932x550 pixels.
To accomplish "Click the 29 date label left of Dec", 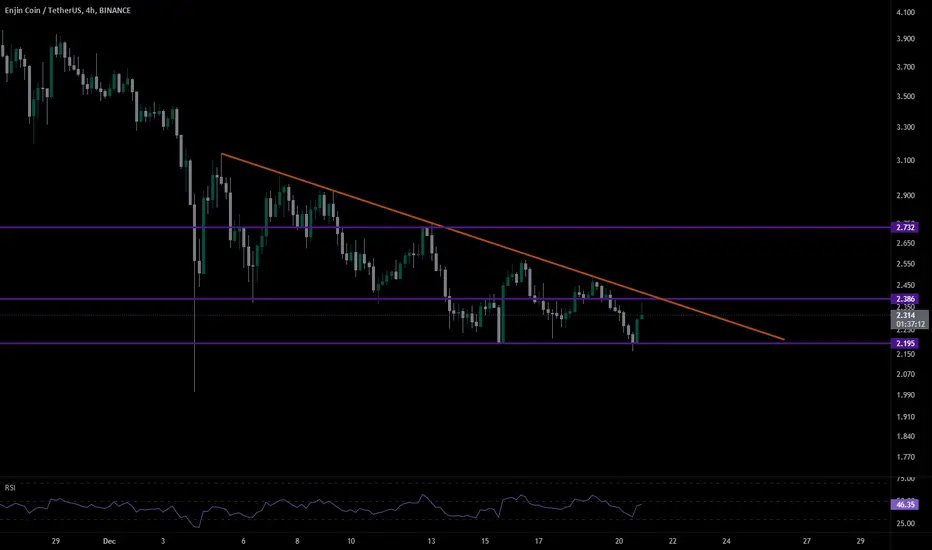I will pos(55,541).
